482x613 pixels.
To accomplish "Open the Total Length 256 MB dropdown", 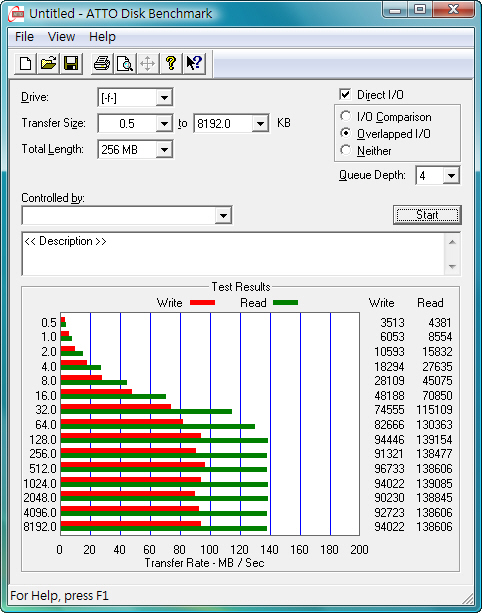I will tap(164, 150).
